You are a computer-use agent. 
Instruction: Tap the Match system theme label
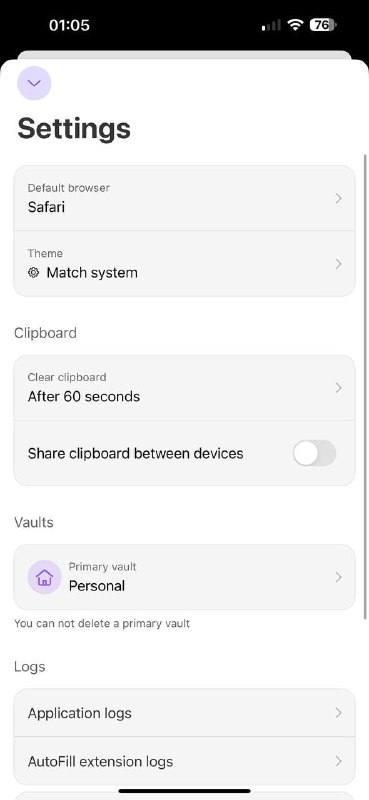(92, 272)
